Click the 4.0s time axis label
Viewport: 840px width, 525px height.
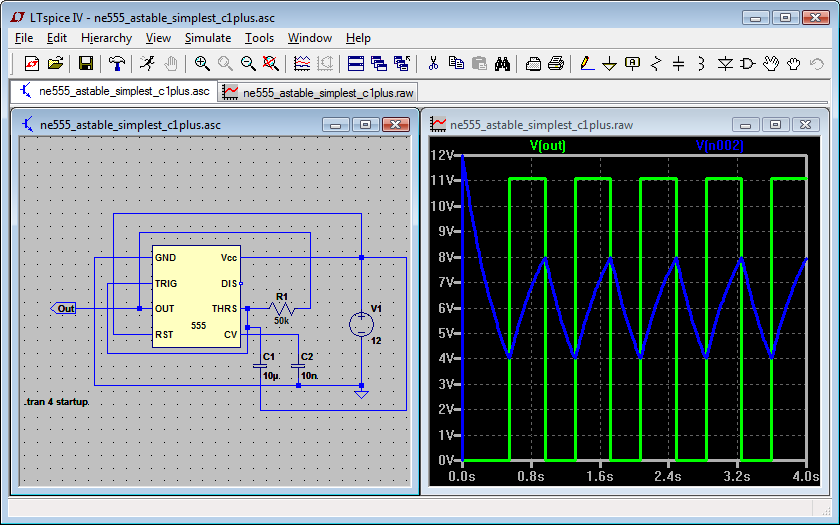806,476
